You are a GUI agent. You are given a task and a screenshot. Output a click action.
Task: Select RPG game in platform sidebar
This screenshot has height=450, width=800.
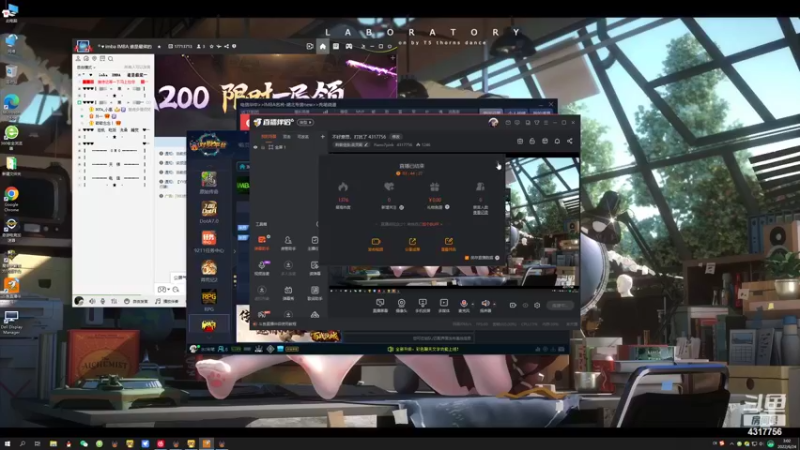tap(209, 301)
